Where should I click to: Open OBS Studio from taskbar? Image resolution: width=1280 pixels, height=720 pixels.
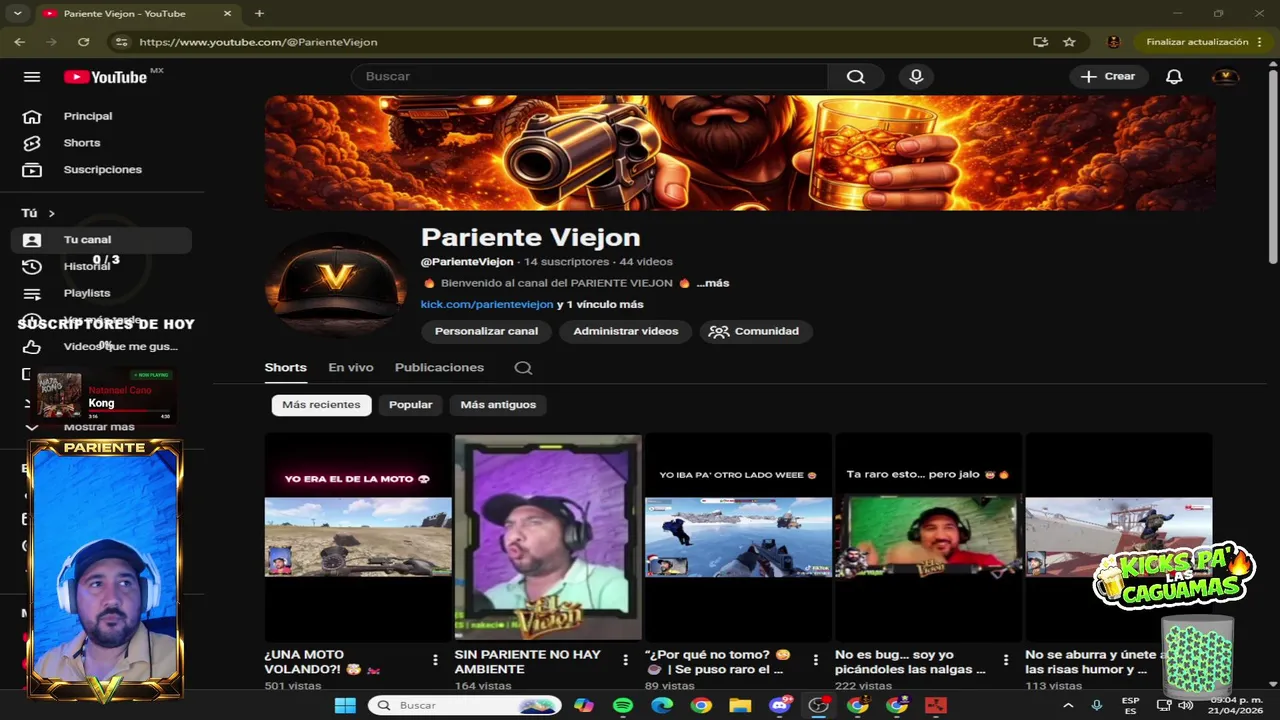[x=818, y=705]
